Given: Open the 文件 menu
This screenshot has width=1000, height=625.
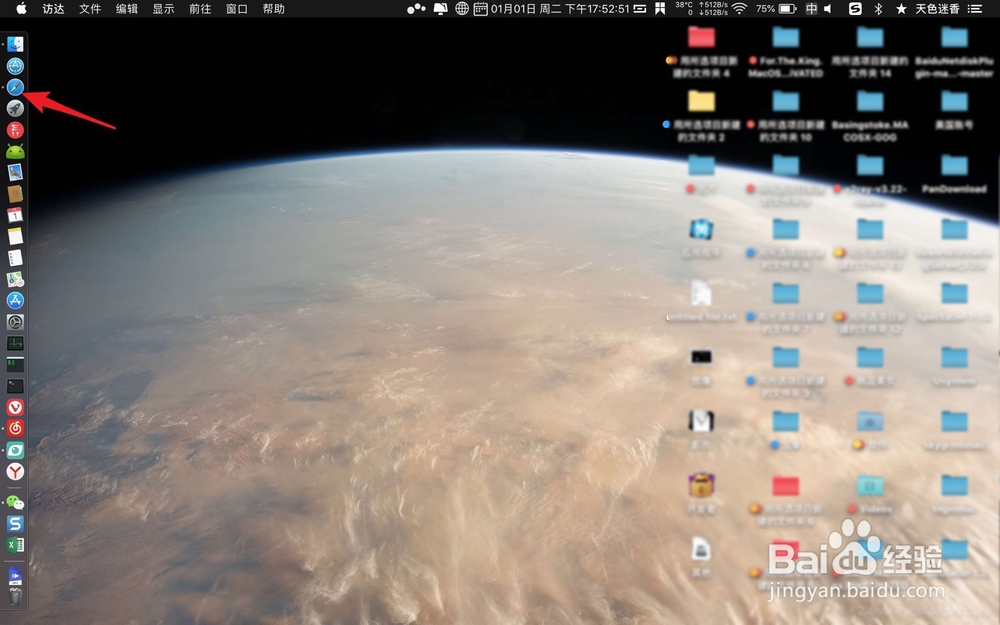Looking at the screenshot, I should click(x=90, y=8).
